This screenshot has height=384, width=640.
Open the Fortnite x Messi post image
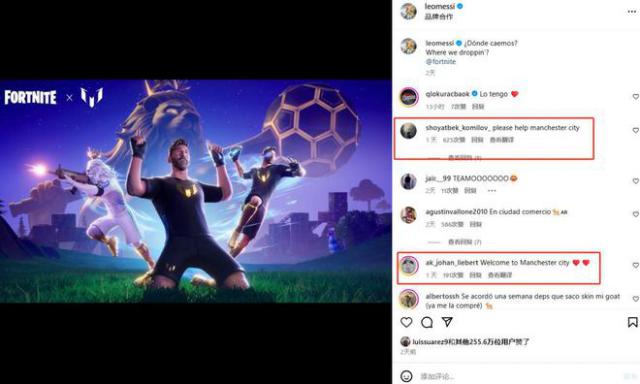[x=196, y=191]
